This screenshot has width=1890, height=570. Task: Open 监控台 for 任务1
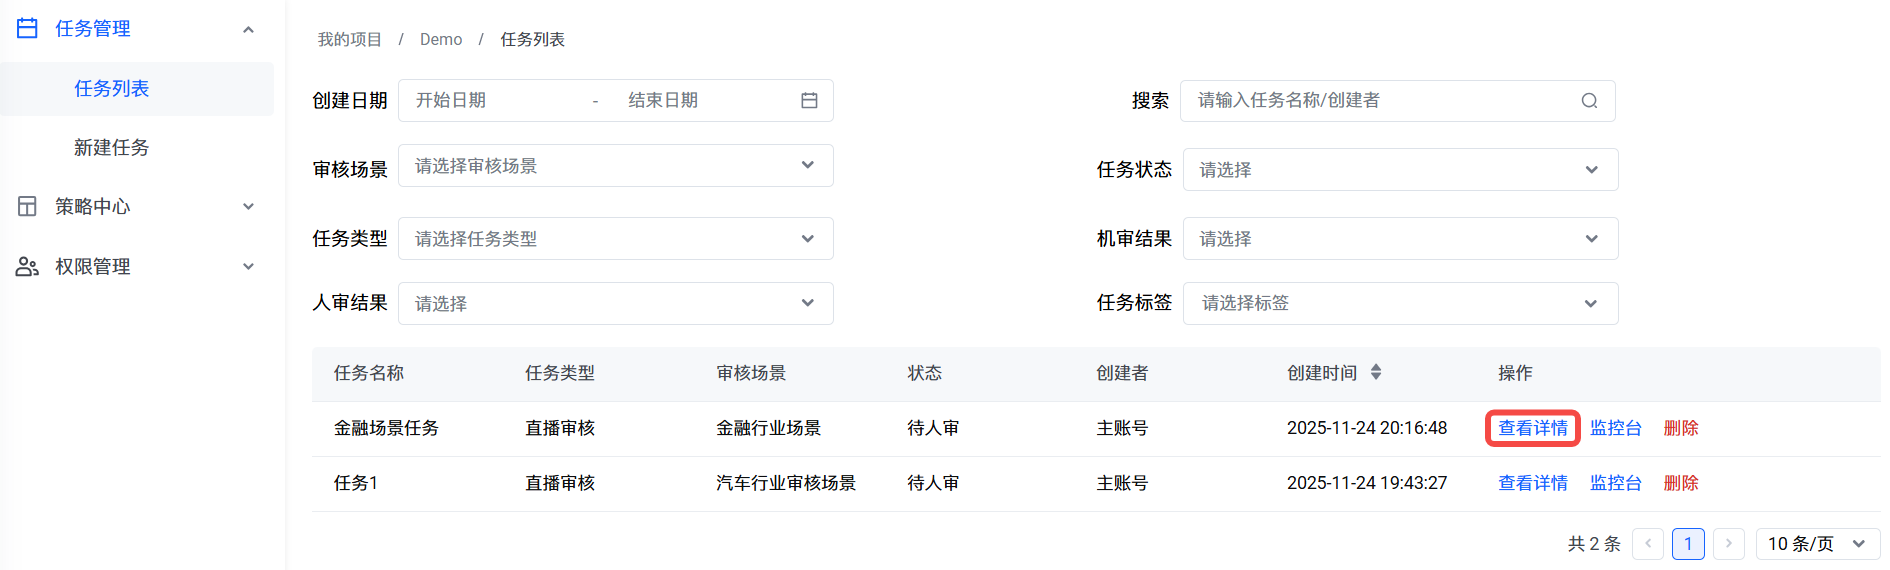click(x=1615, y=483)
